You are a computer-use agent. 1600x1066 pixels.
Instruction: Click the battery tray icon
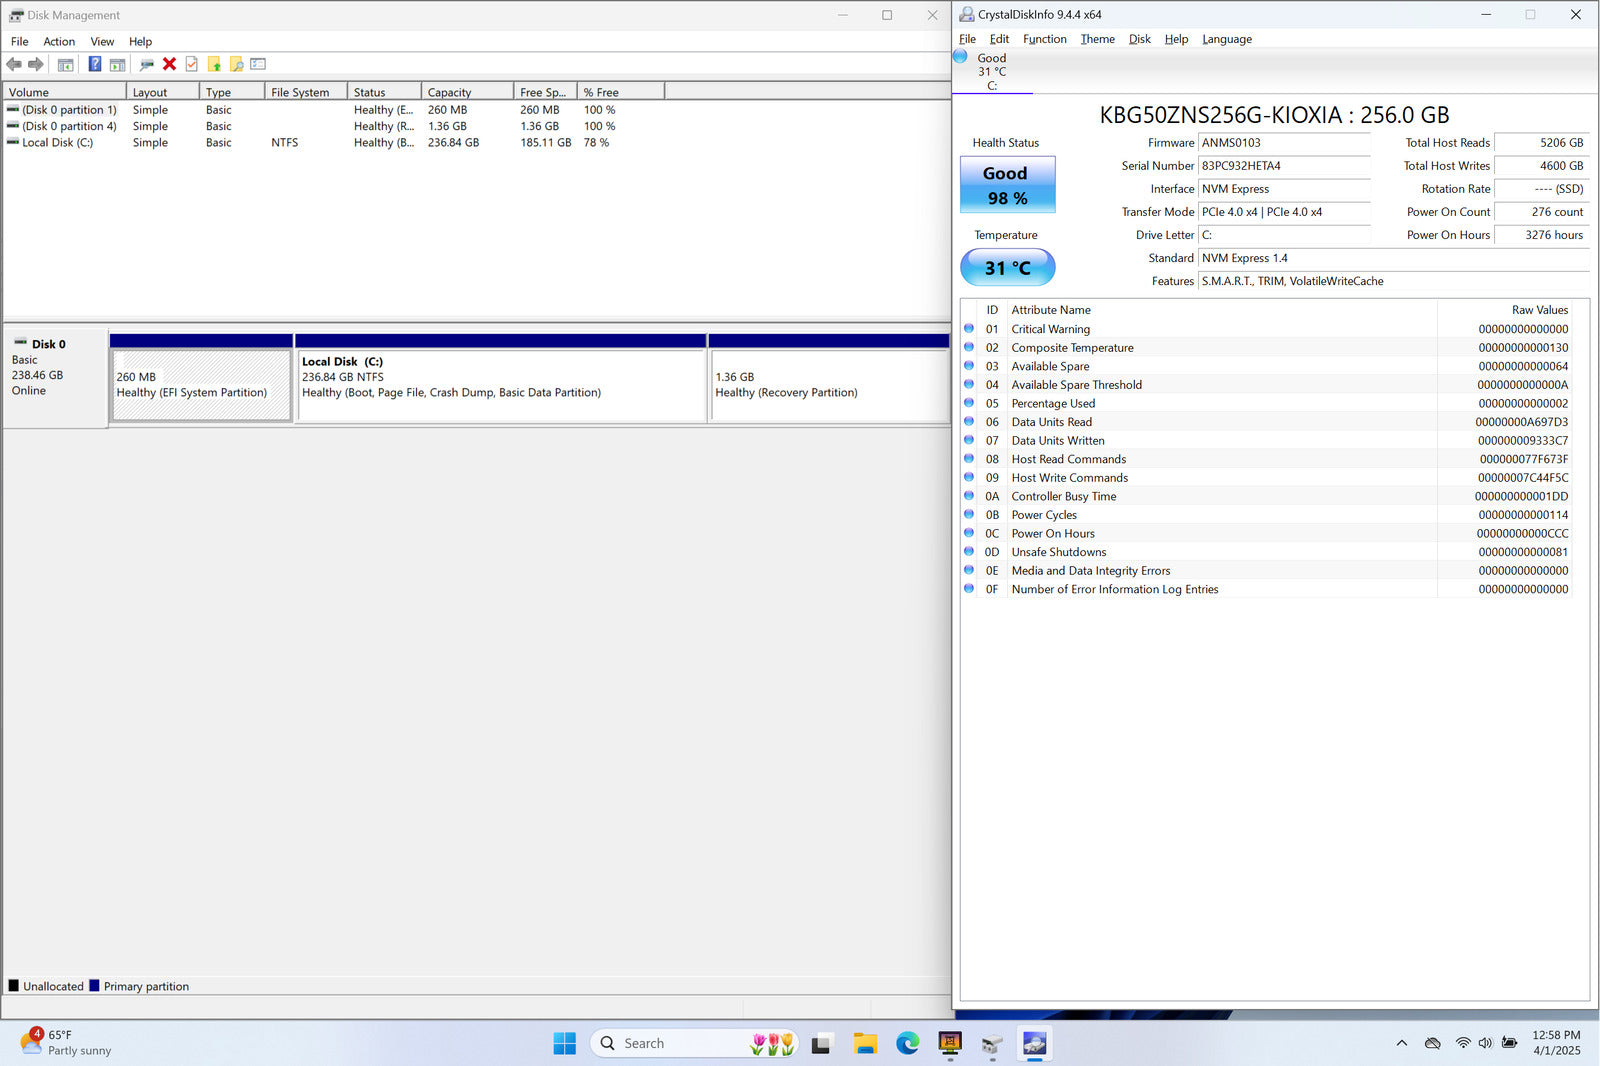[1509, 1043]
